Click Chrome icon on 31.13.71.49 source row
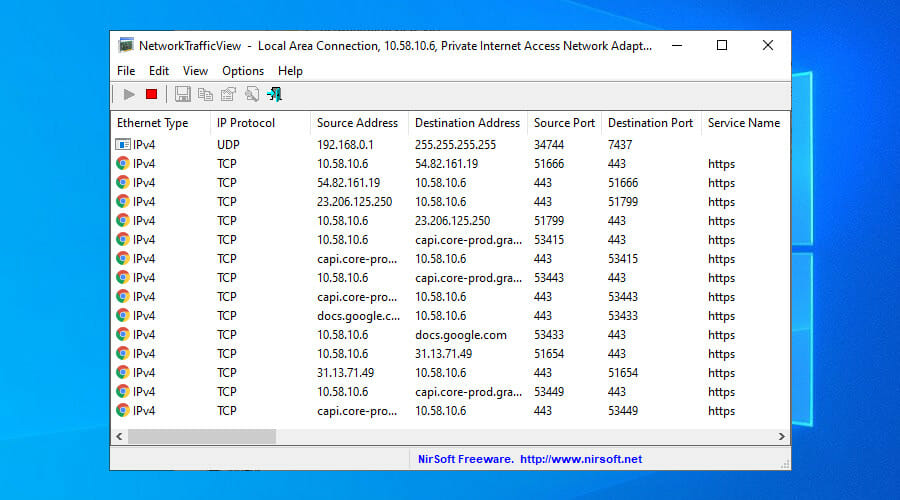Screen dimensions: 900x500 pos(122,372)
